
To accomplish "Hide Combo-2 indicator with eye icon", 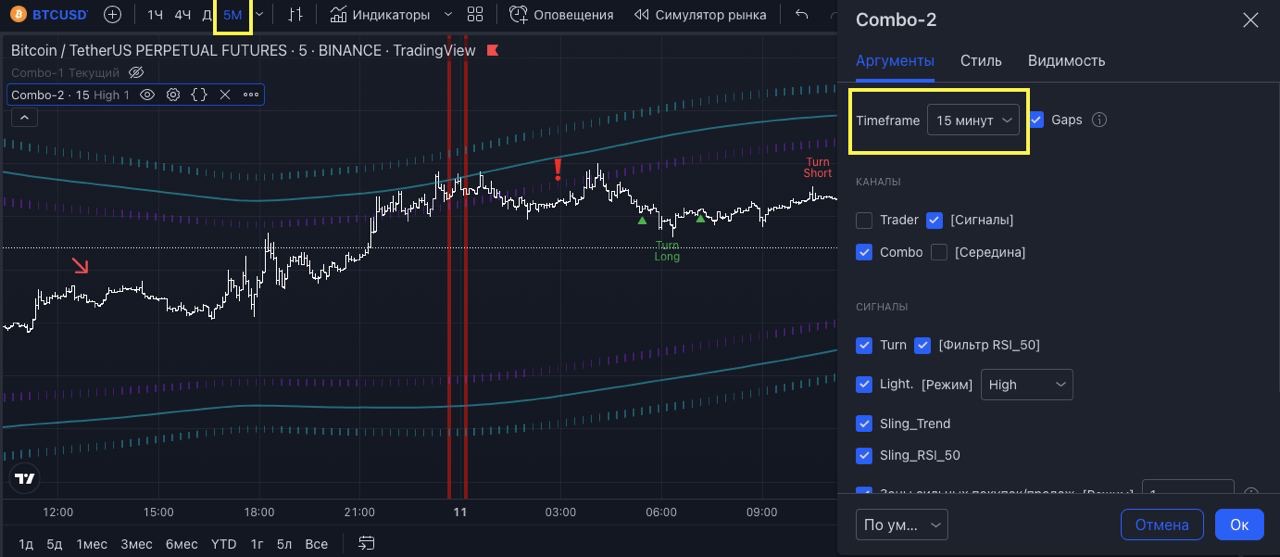I will 147,95.
